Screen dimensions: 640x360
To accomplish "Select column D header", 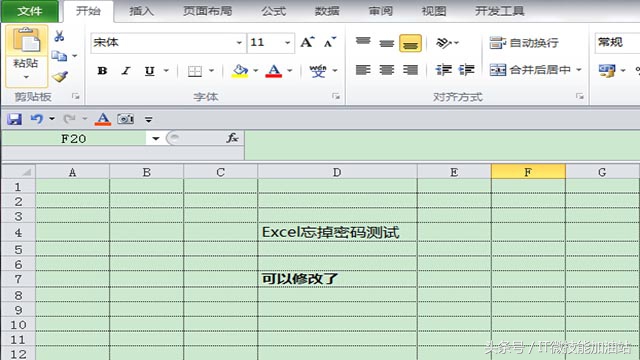I will [x=337, y=172].
